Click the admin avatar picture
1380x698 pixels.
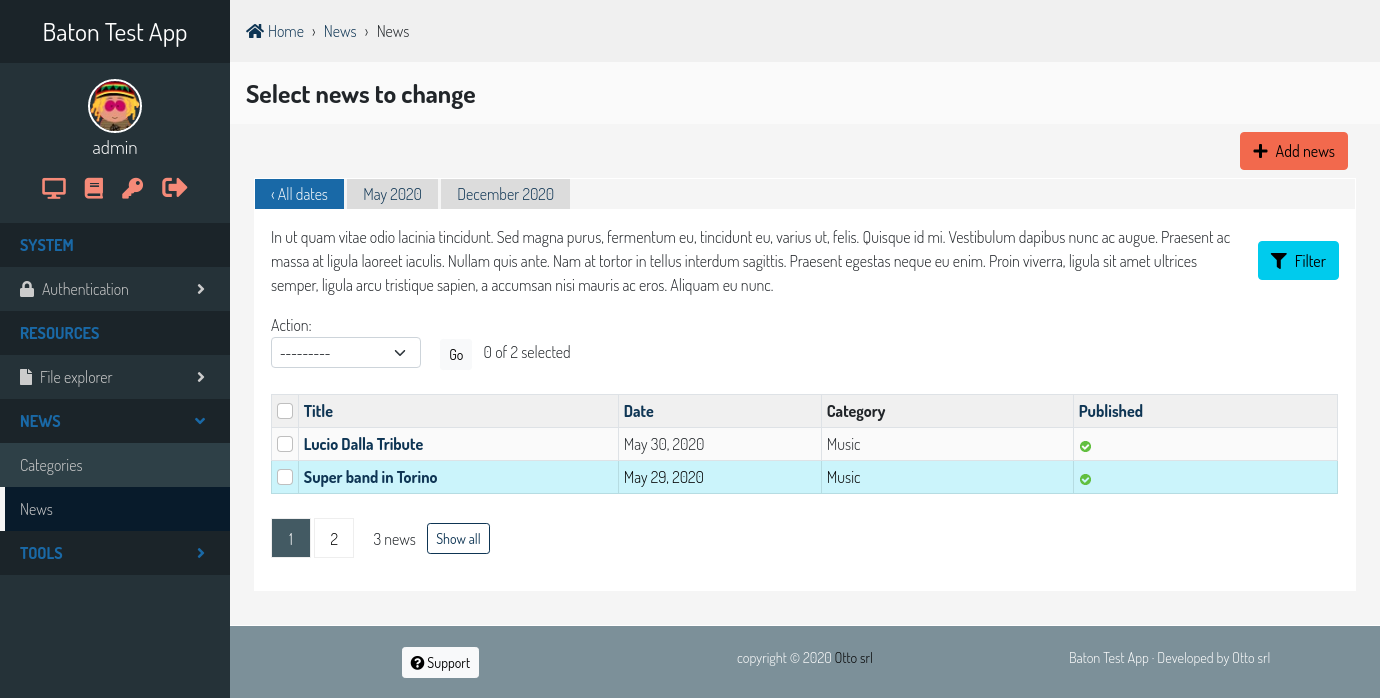(115, 106)
